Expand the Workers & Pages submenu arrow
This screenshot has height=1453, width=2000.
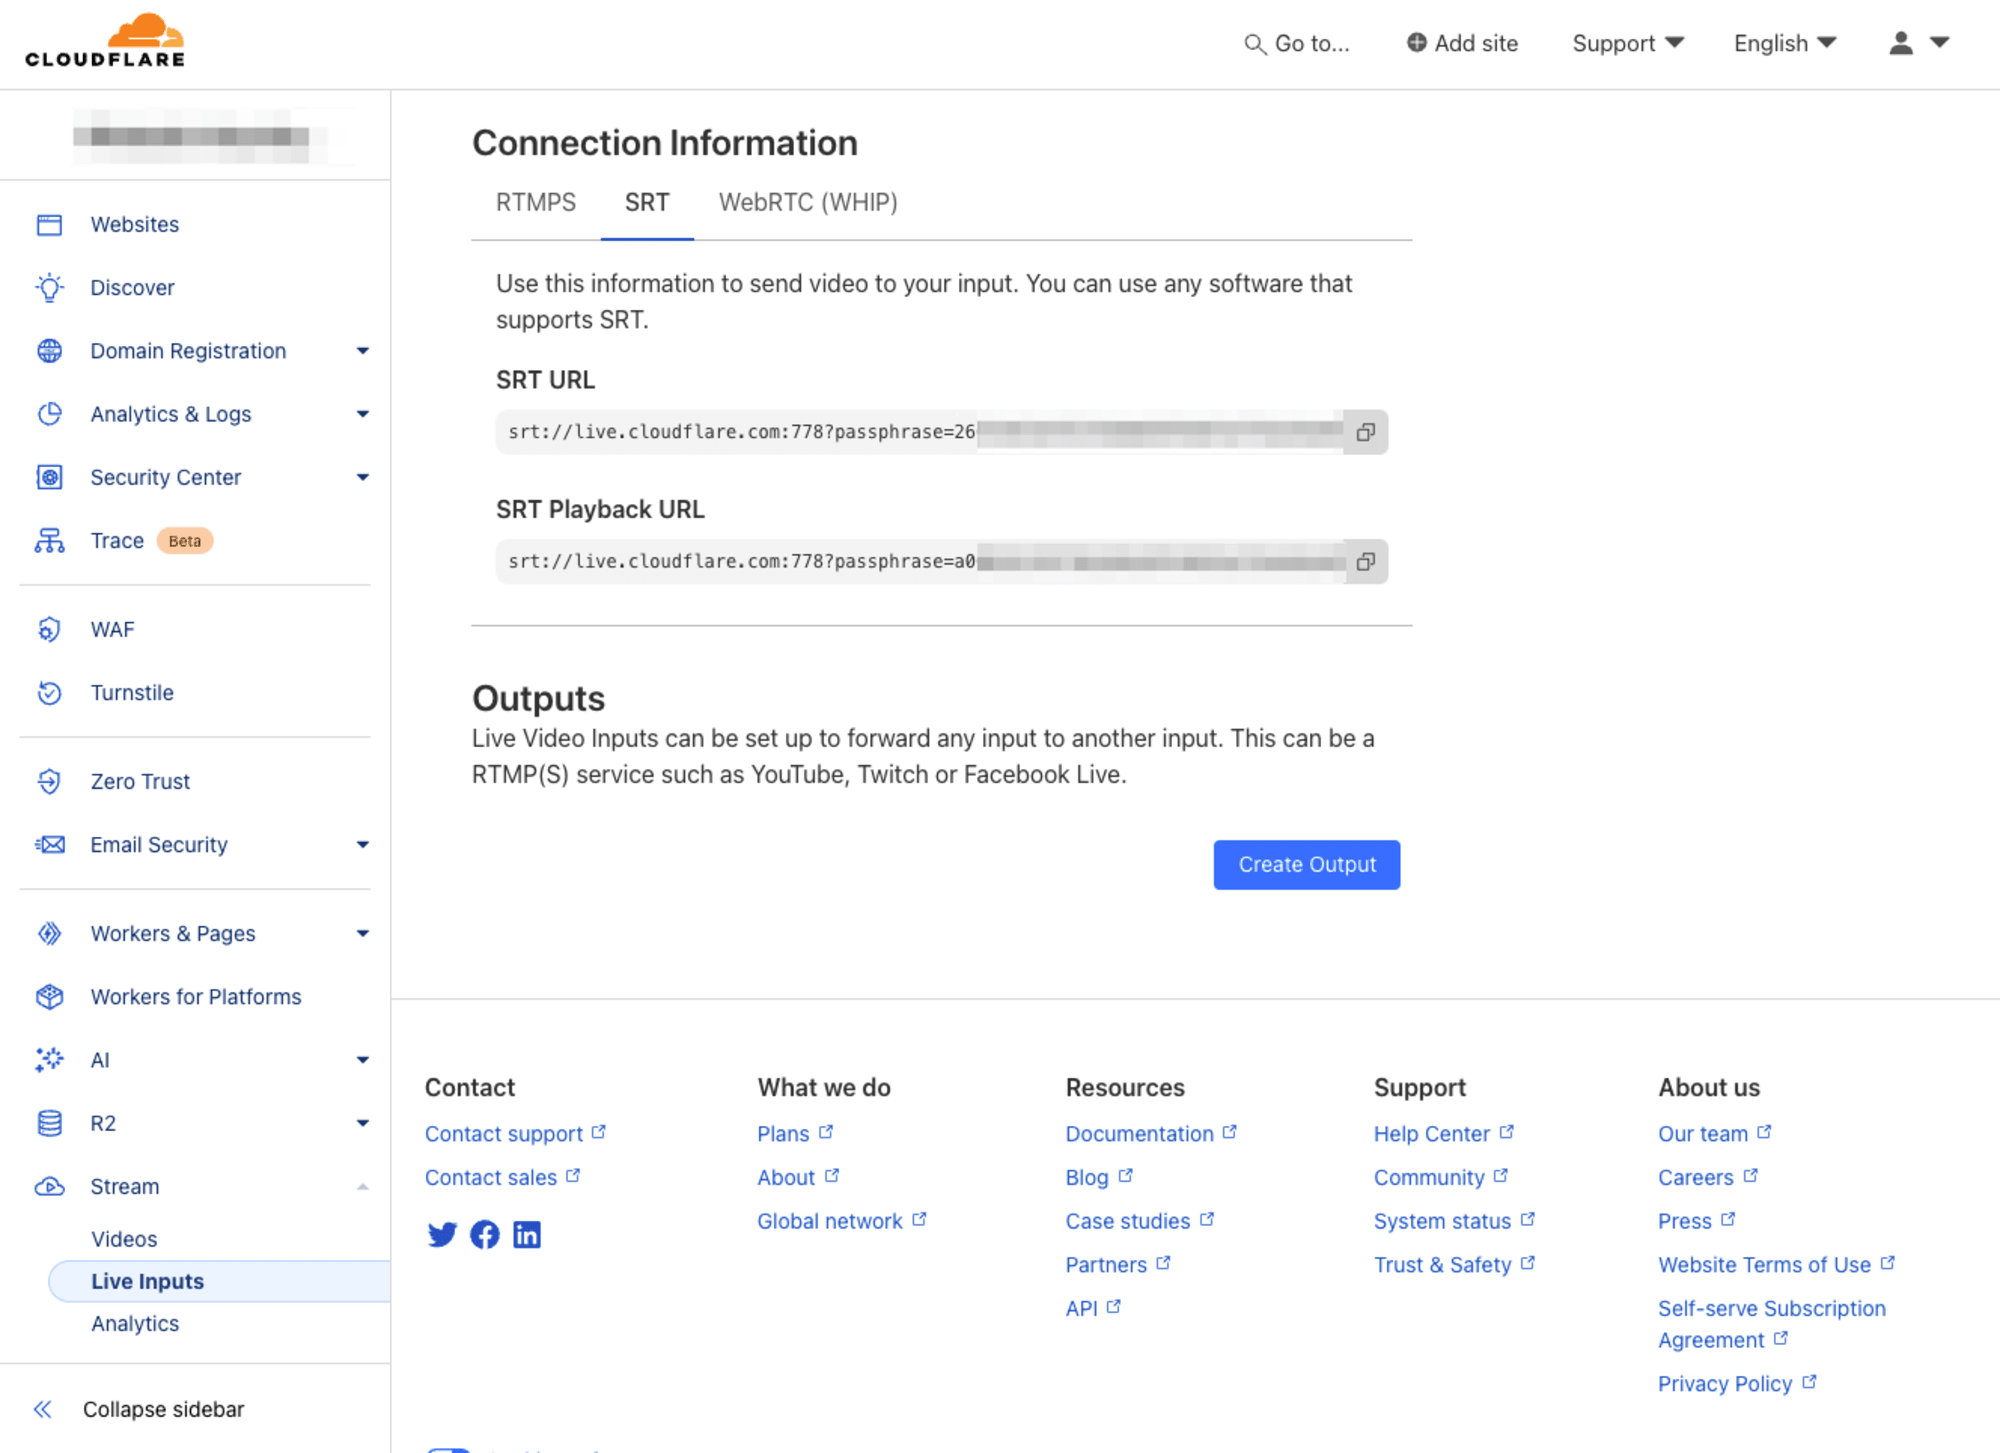coord(363,933)
